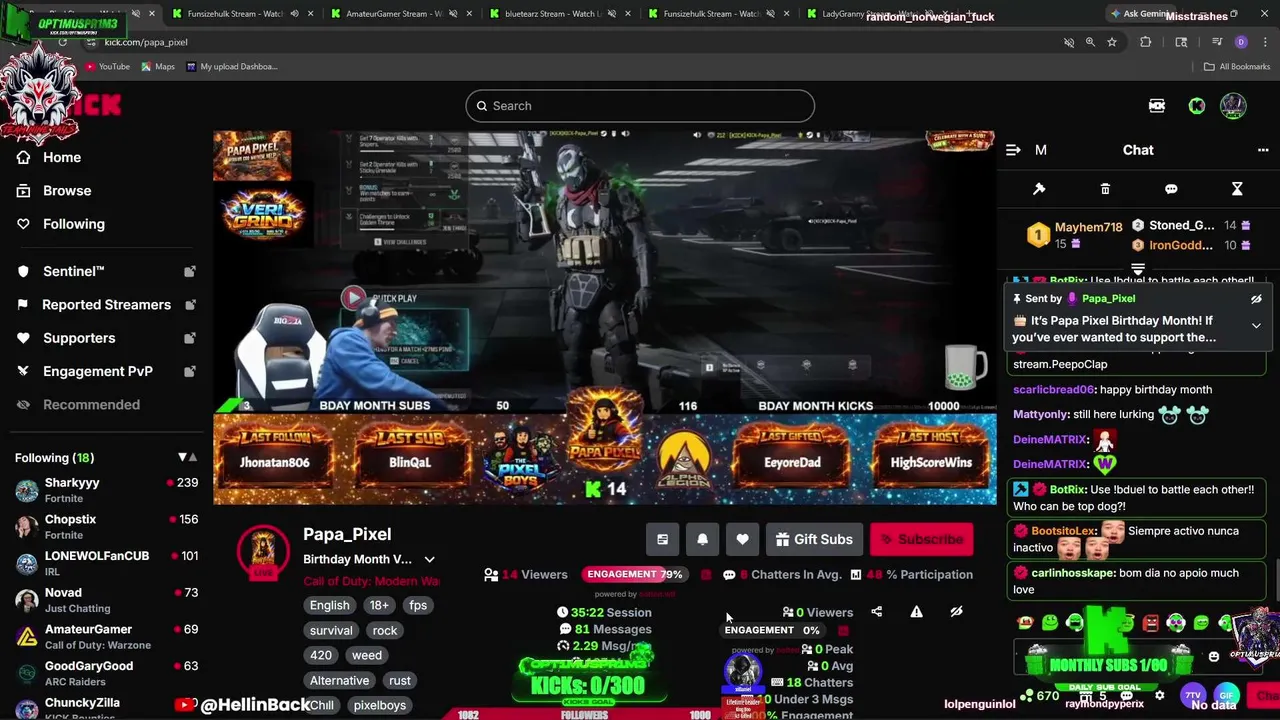The height and width of the screenshot is (720, 1280).
Task: Open the Sentinel™ sidebar entry
Action: tap(74, 271)
